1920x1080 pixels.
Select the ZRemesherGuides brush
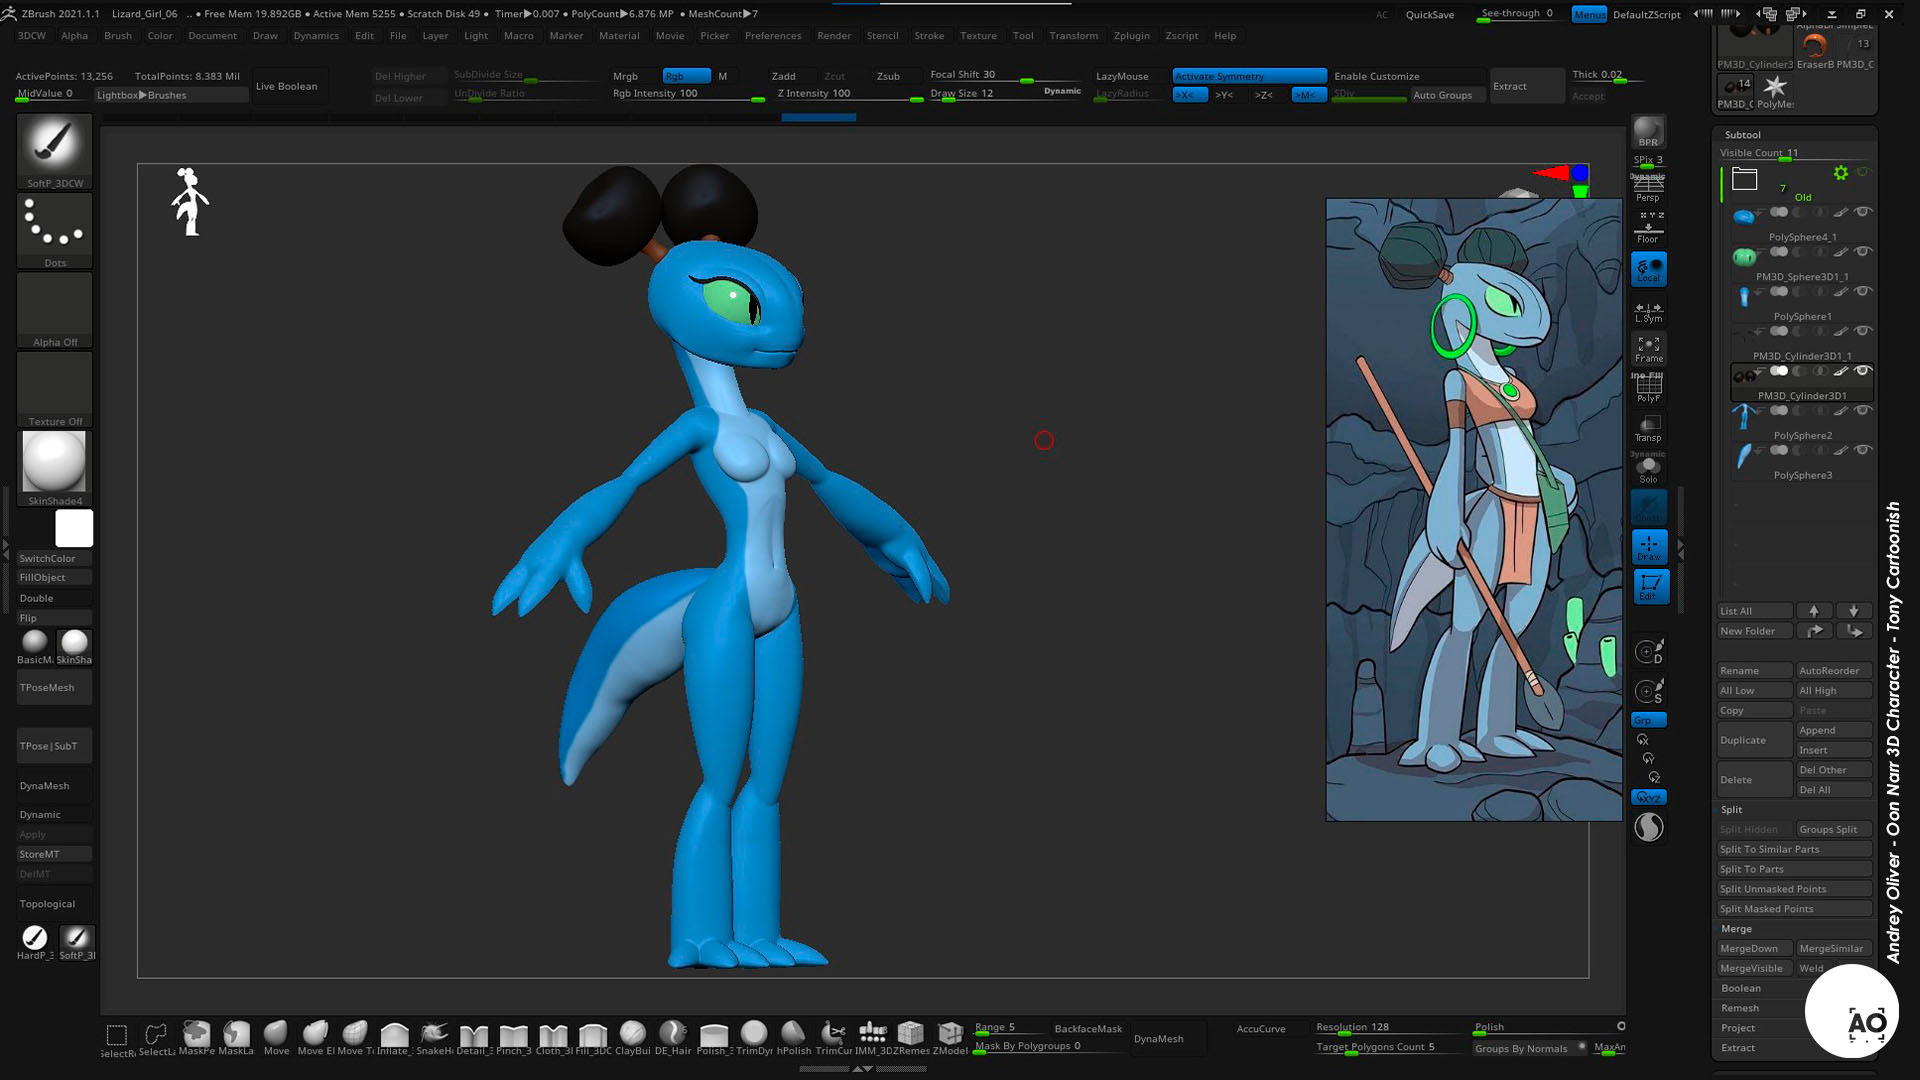(x=911, y=1038)
